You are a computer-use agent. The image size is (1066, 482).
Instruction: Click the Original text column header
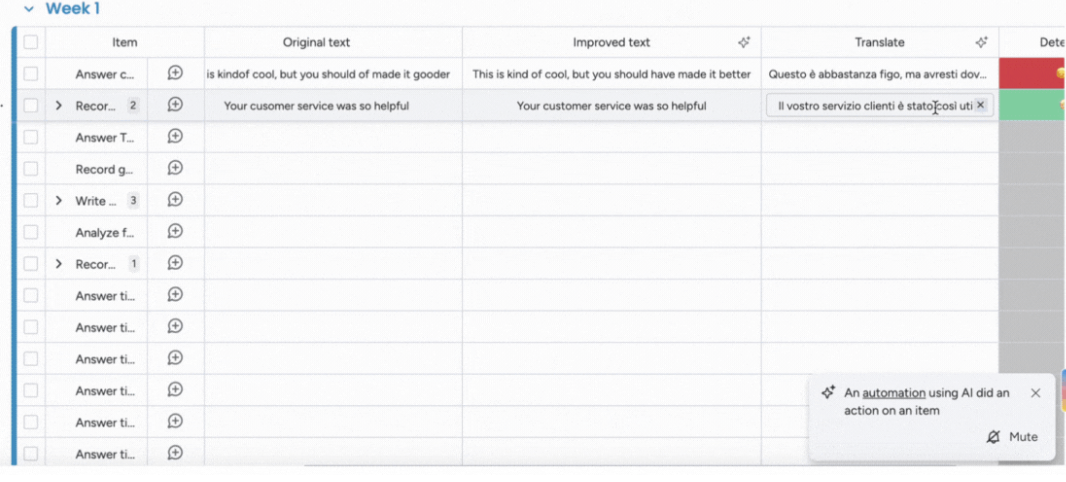point(316,42)
